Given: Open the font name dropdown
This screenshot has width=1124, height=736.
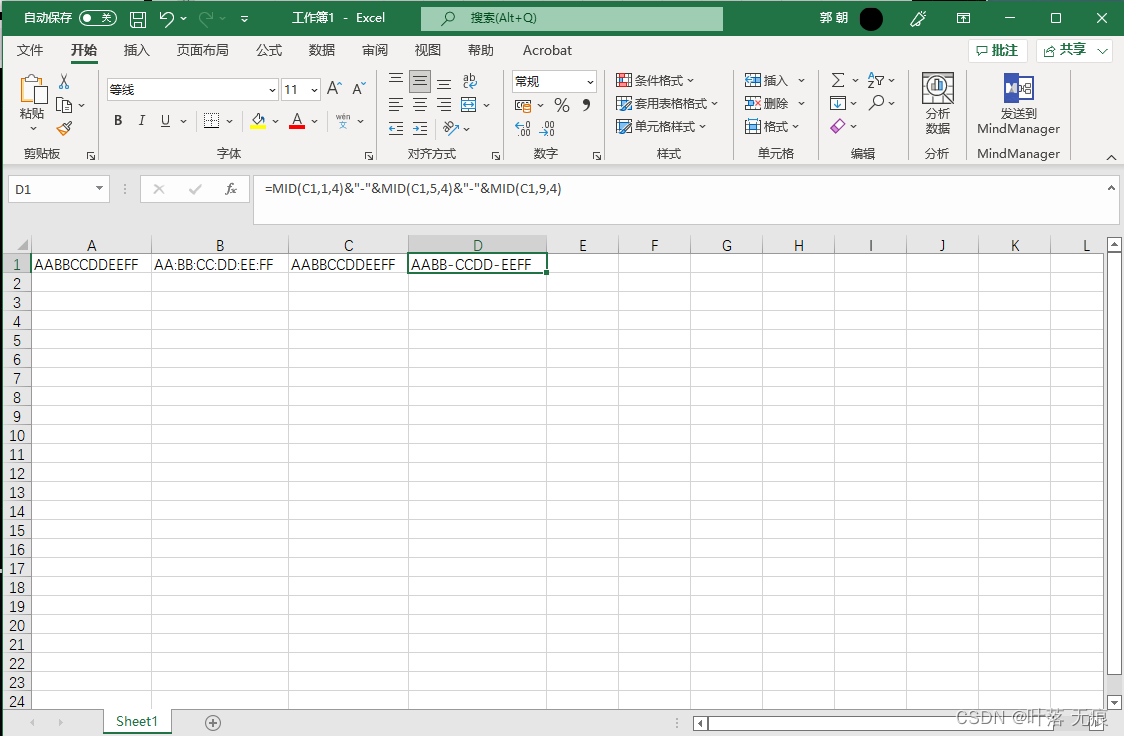Looking at the screenshot, I should [272, 90].
